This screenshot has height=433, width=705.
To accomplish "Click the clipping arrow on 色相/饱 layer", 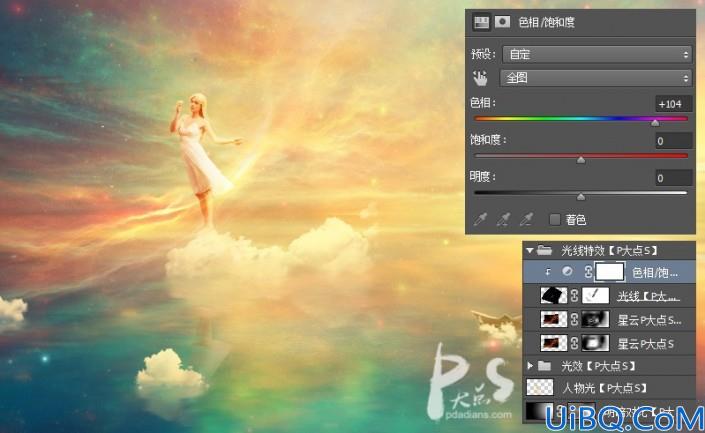I will click(x=548, y=272).
